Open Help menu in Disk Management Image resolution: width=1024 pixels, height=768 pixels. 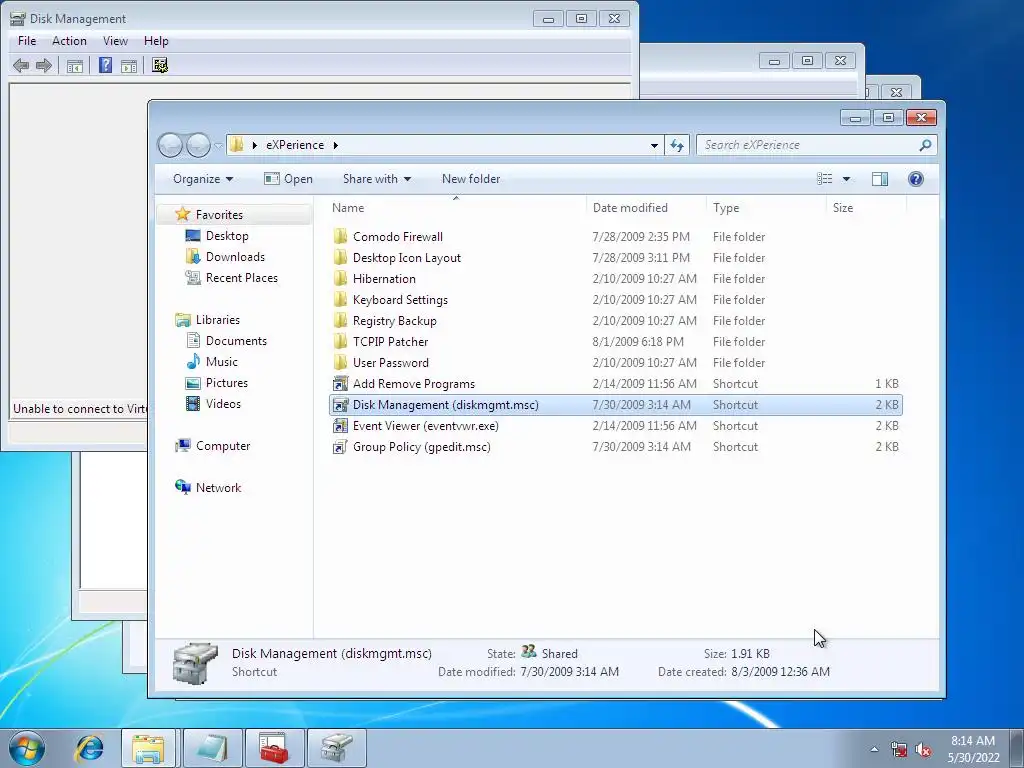coord(156,40)
